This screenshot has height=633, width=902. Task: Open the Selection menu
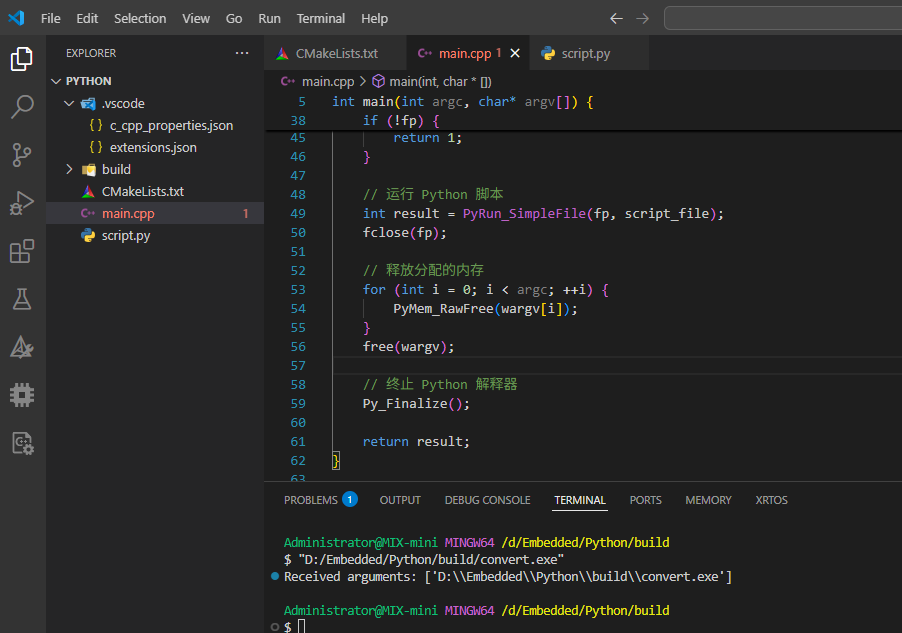140,18
